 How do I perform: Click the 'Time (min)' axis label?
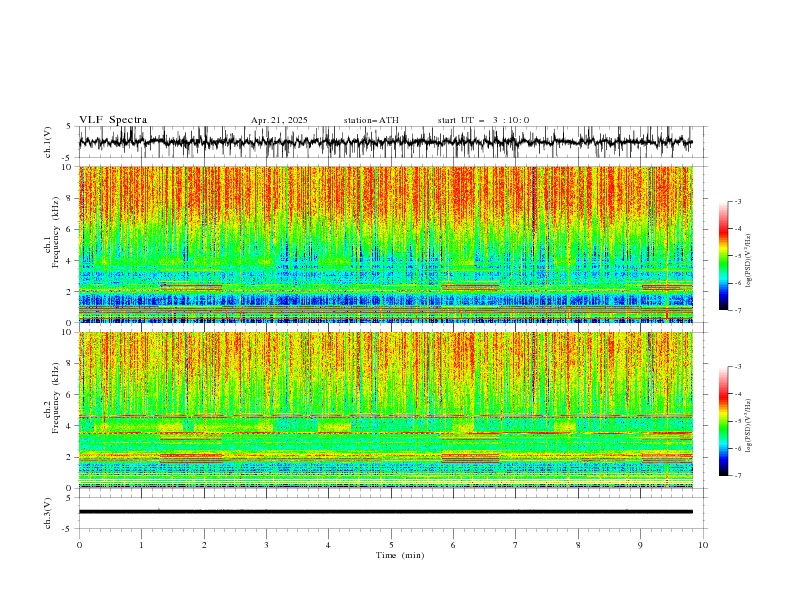pos(400,555)
